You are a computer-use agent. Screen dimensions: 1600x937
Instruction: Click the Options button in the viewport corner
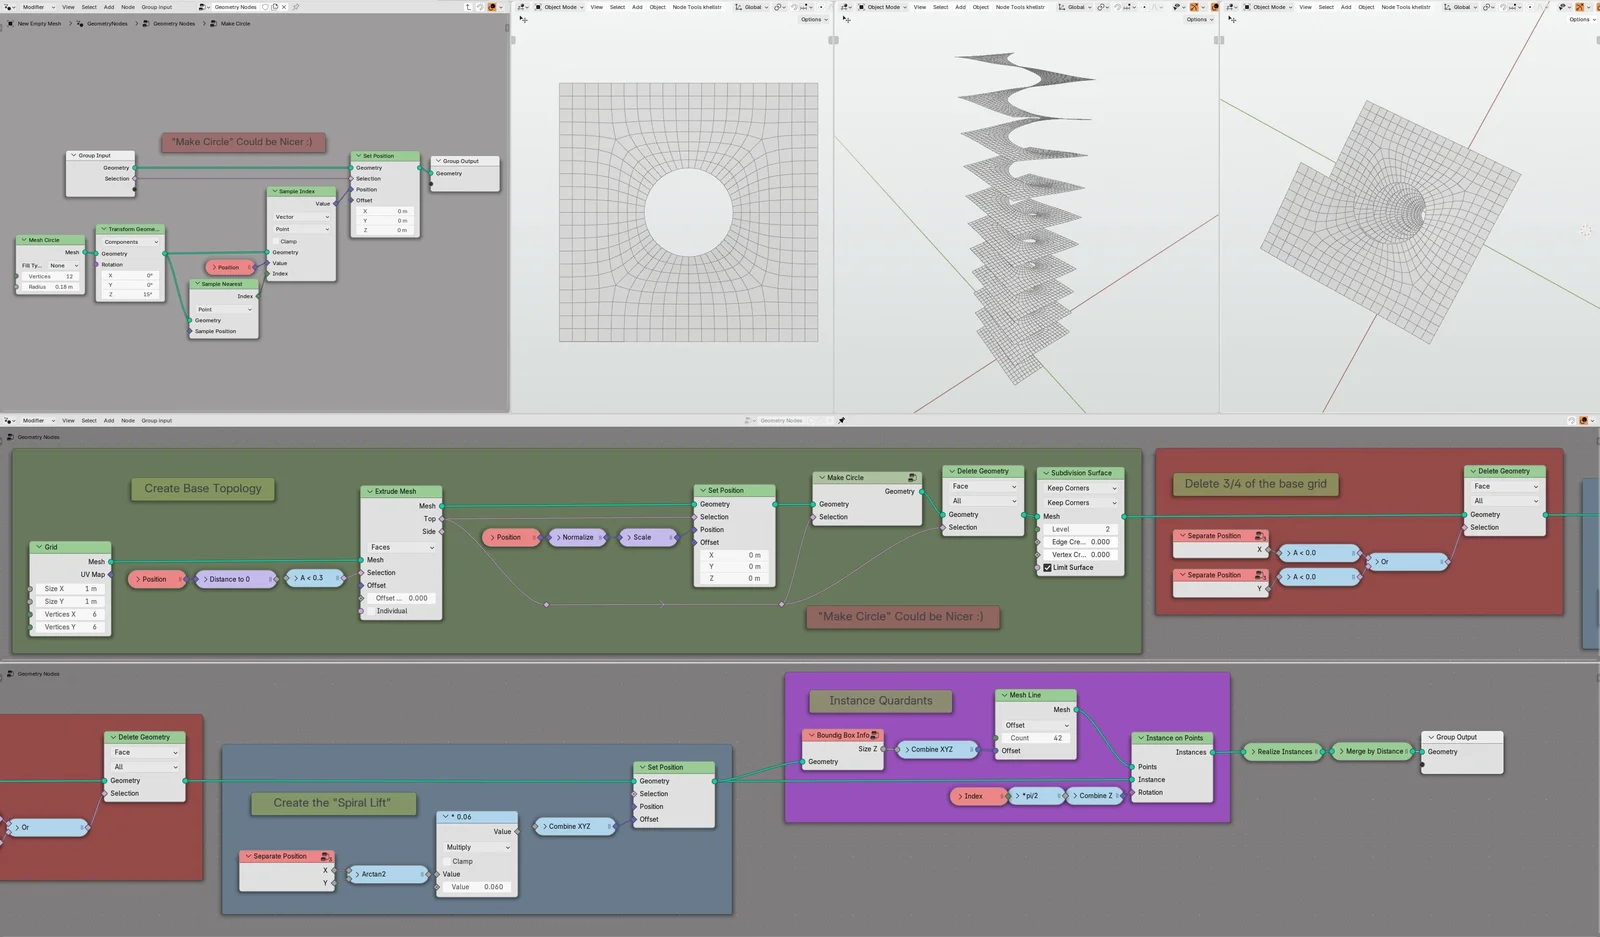tap(811, 18)
